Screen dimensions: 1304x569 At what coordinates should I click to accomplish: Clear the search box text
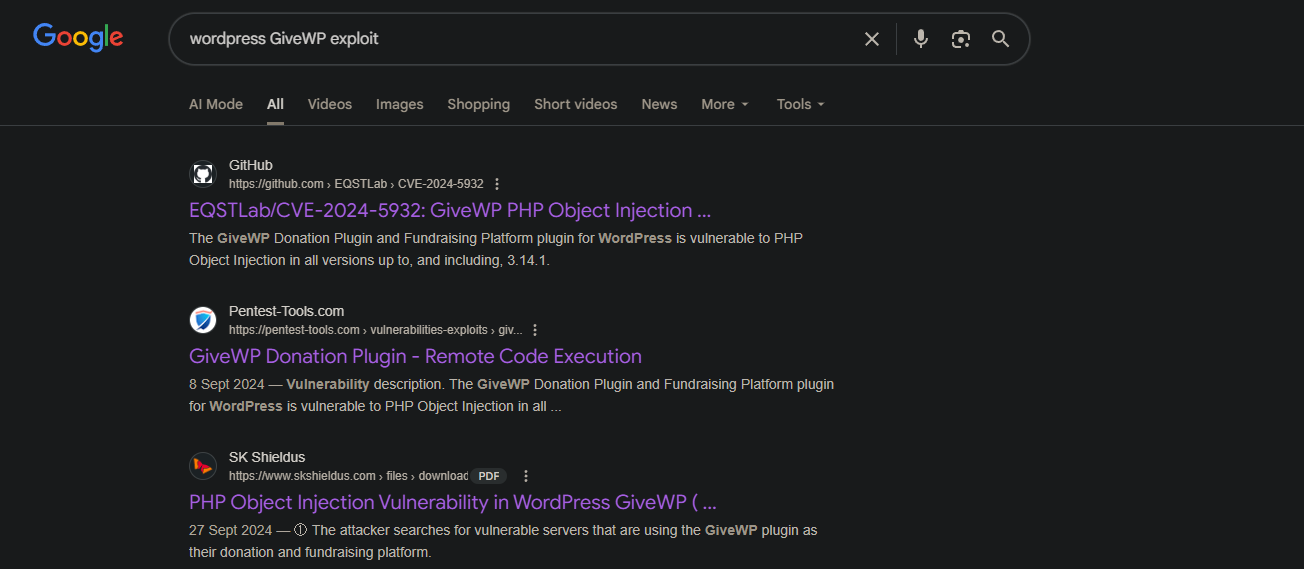(x=871, y=39)
